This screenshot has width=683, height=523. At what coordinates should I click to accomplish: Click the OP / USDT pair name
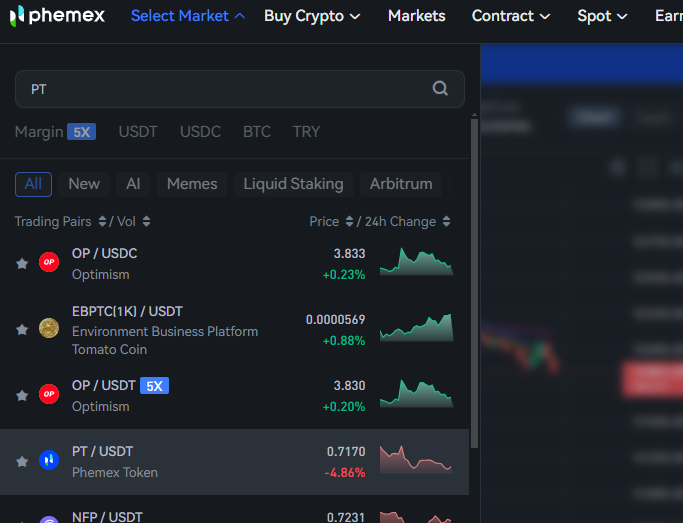click(x=104, y=385)
